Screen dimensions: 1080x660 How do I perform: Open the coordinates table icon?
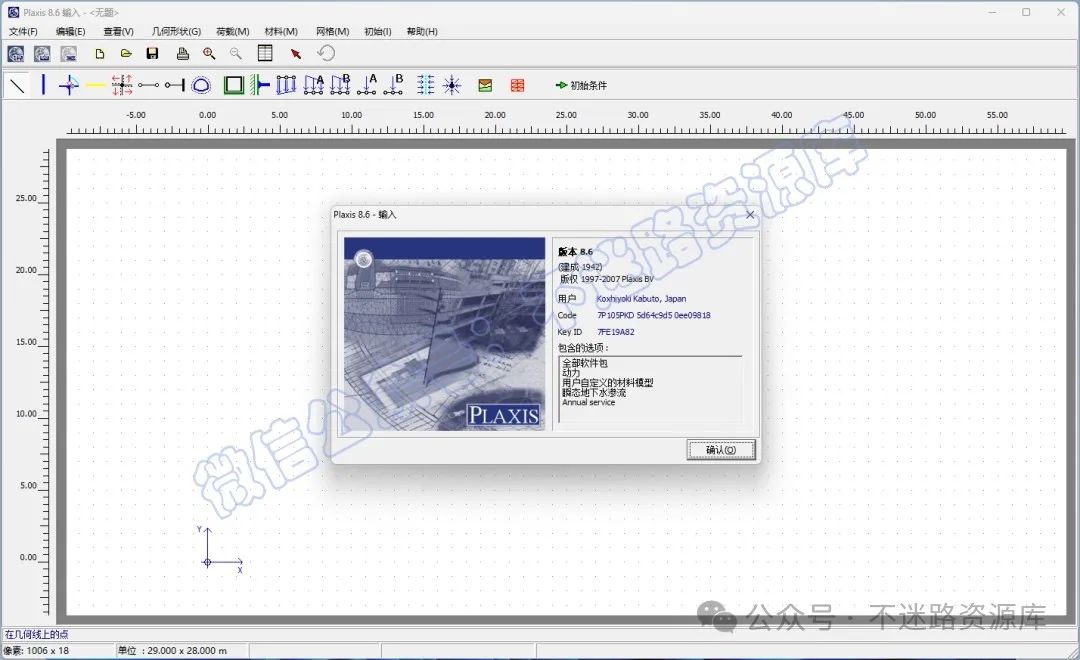[x=265, y=53]
